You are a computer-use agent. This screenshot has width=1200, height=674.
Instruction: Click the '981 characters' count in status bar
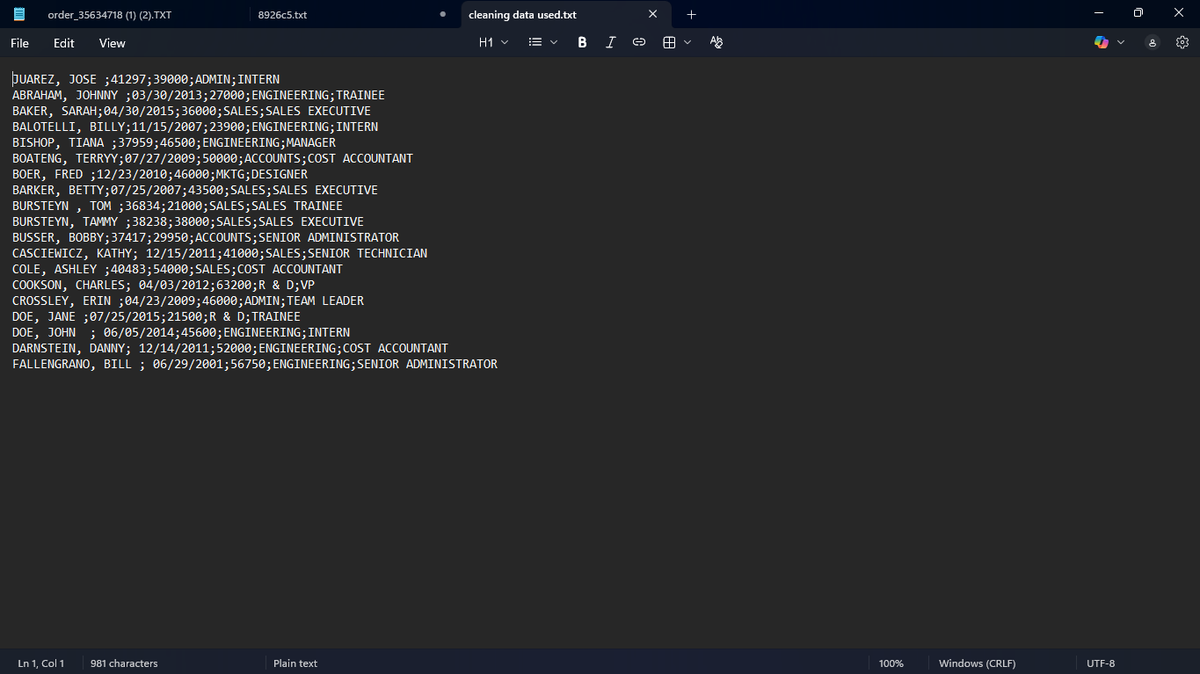point(124,663)
